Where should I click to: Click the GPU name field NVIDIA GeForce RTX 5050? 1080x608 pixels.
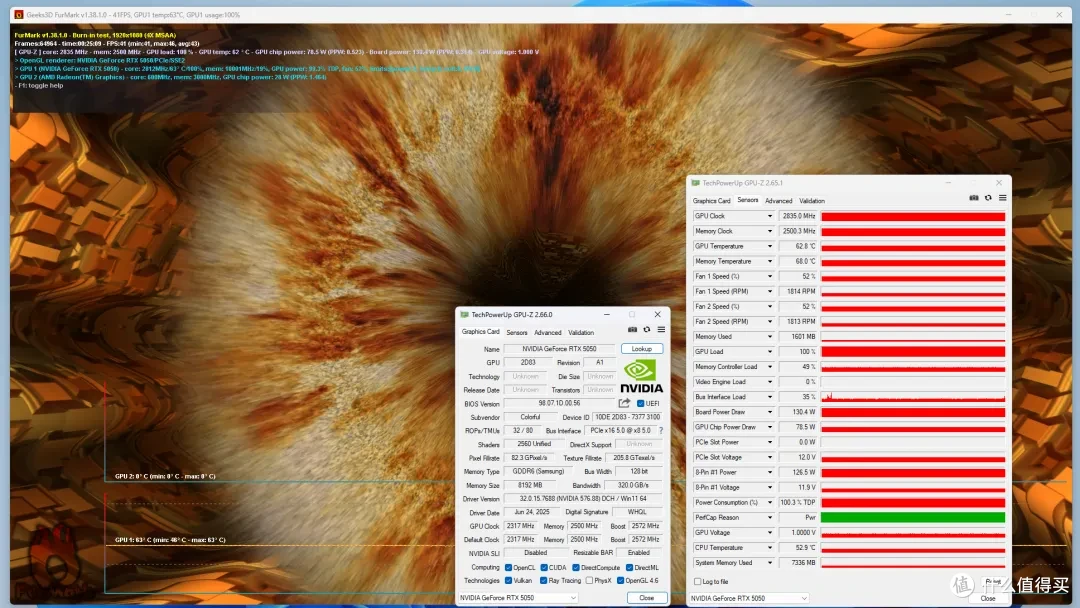point(559,349)
